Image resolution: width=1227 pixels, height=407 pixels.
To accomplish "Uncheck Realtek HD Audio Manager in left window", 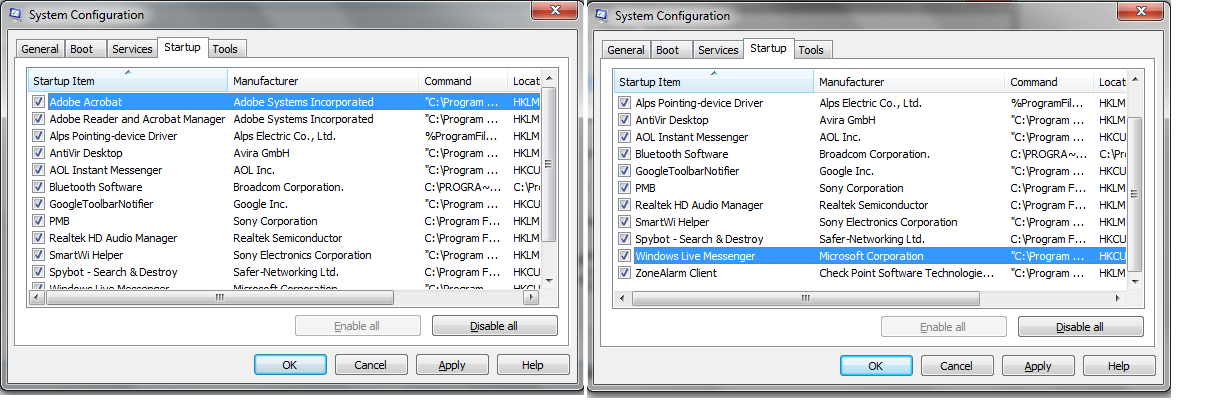I will point(39,238).
